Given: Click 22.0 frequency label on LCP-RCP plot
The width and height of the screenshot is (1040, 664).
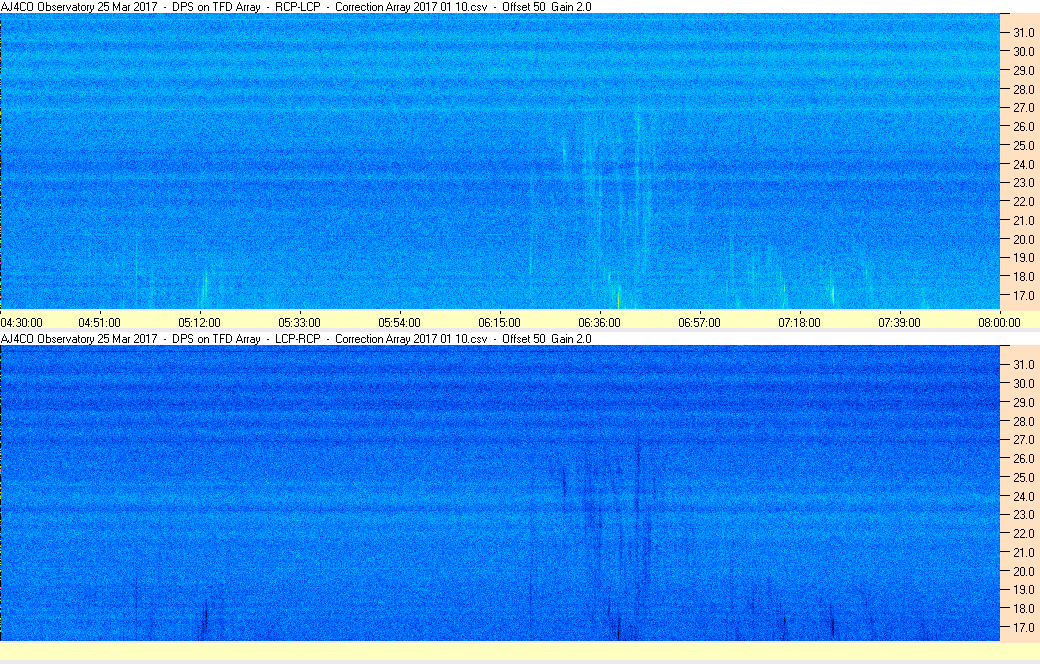Looking at the screenshot, I should pos(1023,533).
